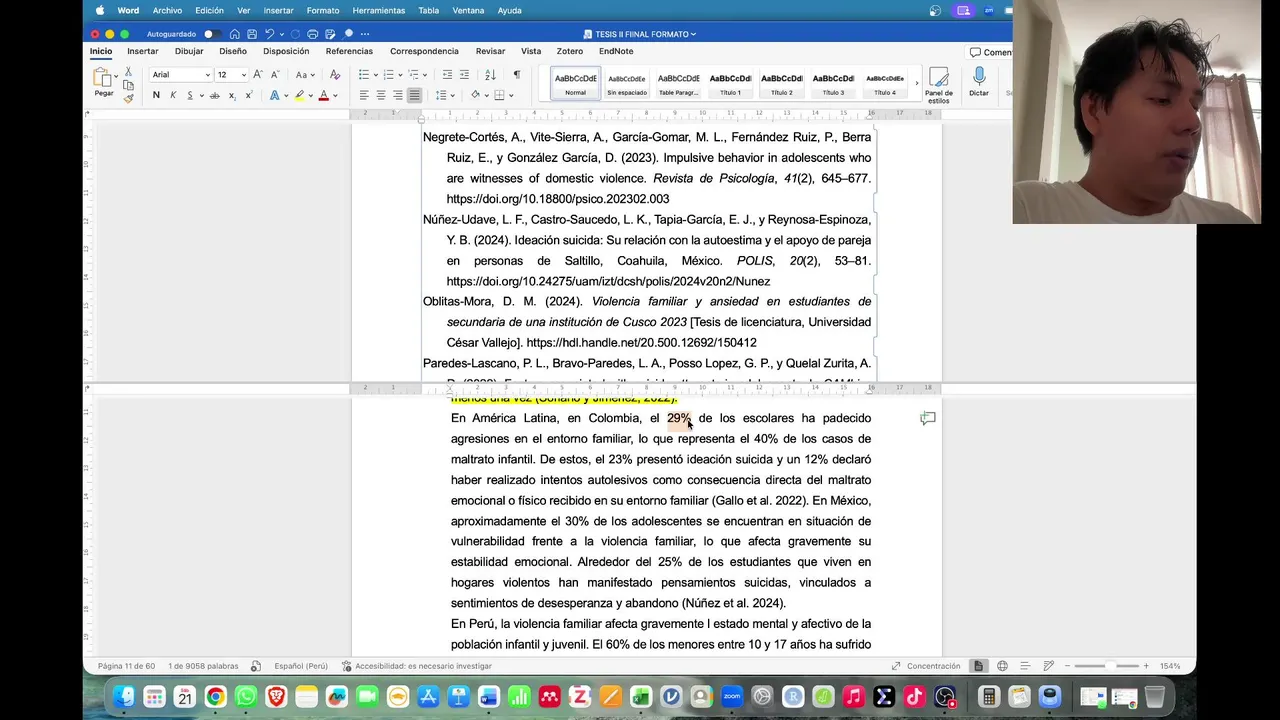
Task: Toggle superscript formatting
Action: pyautogui.click(x=248, y=95)
